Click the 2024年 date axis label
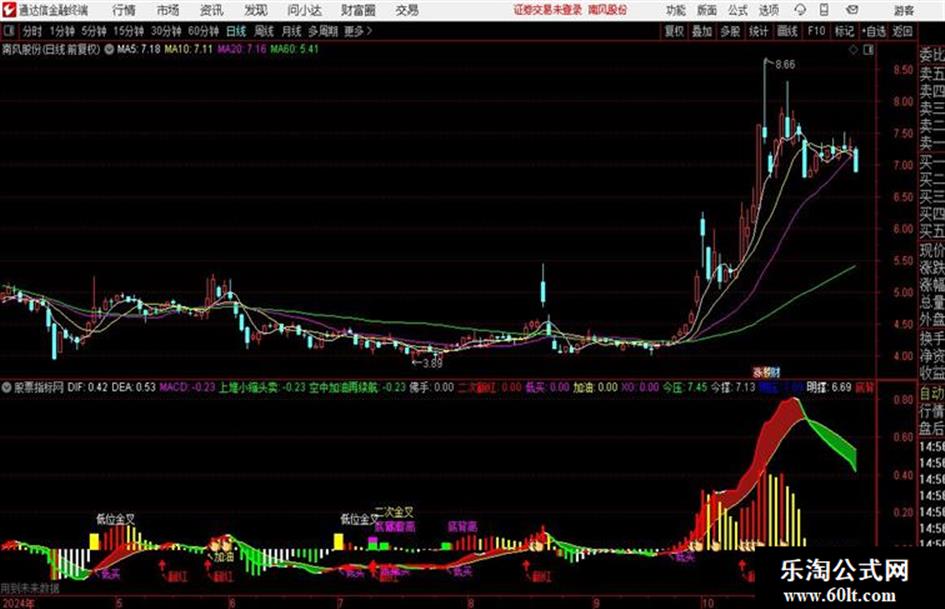This screenshot has width=945, height=609. tap(18, 603)
